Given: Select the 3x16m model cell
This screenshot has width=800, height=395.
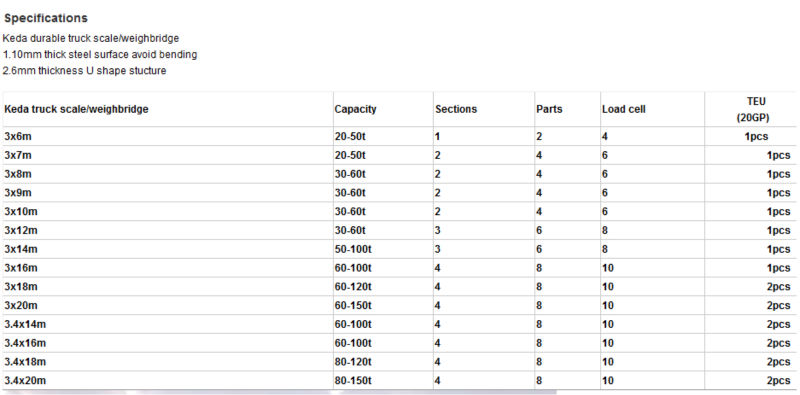Looking at the screenshot, I should coord(21,268).
